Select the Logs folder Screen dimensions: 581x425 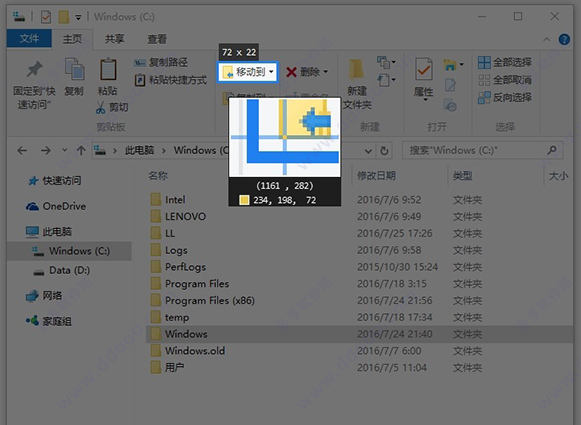coord(169,250)
